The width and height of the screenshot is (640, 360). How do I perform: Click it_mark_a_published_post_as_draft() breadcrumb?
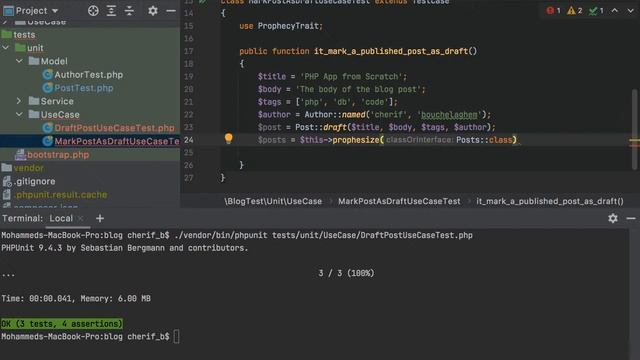point(550,201)
